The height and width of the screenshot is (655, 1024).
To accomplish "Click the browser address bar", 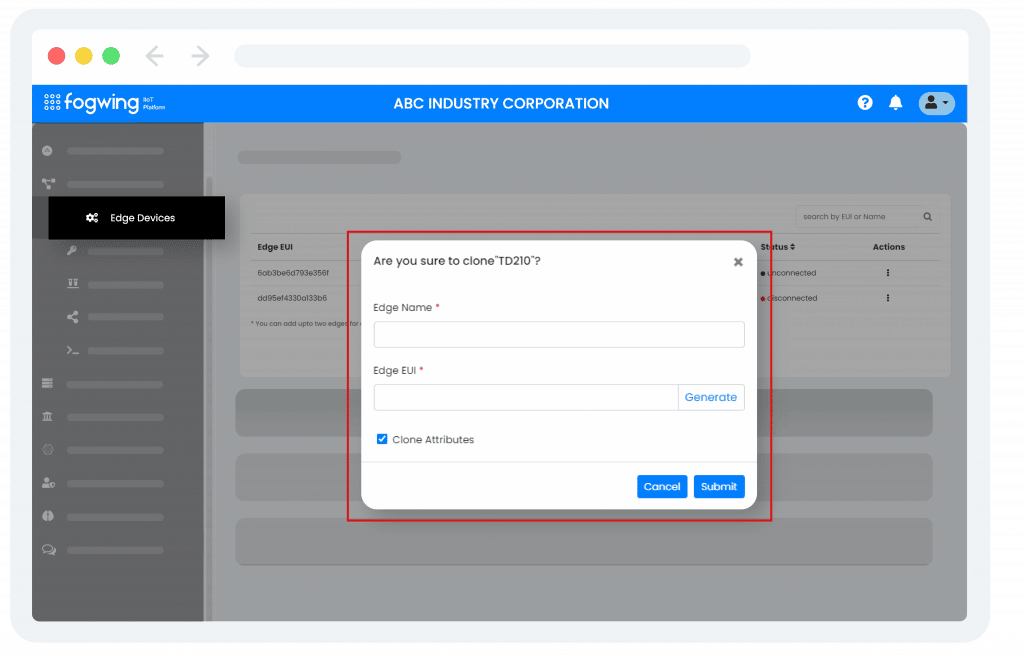I will (x=492, y=56).
